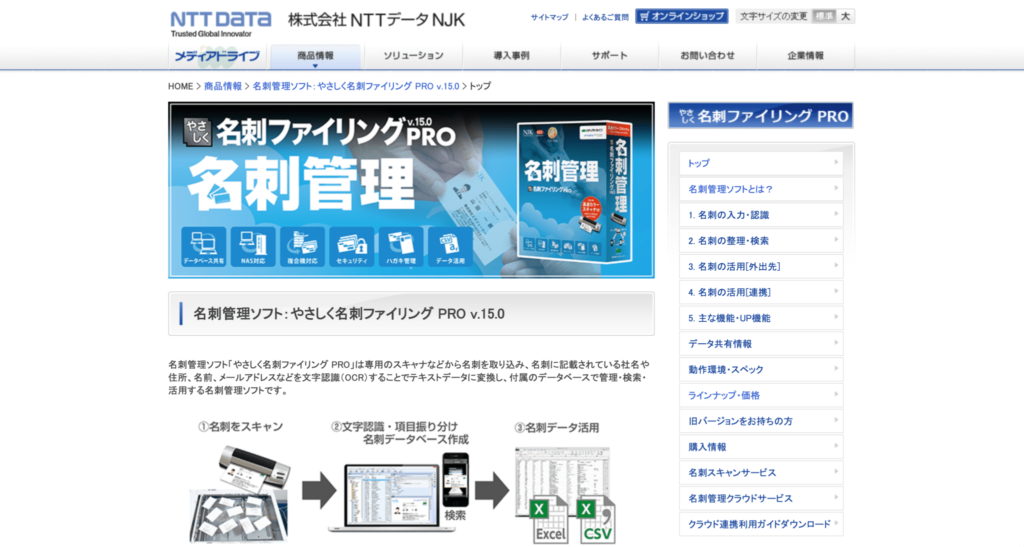1024x547 pixels.
Task: Select 購入情報 in sidebar
Action: pyautogui.click(x=761, y=446)
